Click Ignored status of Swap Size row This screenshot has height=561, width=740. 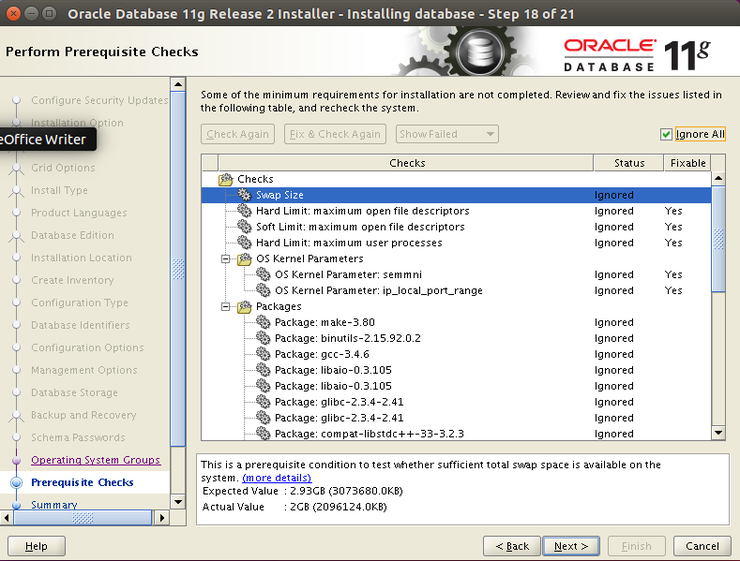[x=614, y=195]
